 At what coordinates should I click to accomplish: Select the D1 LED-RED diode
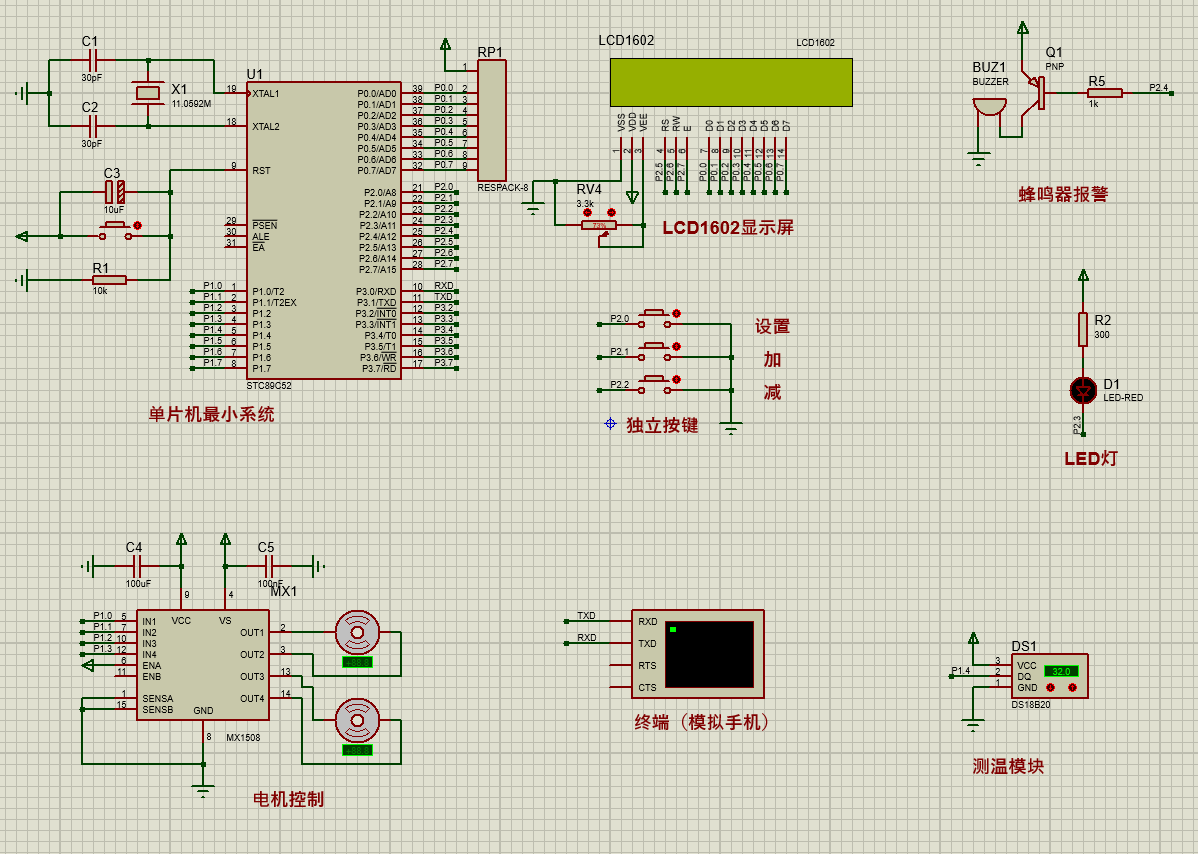point(1082,388)
